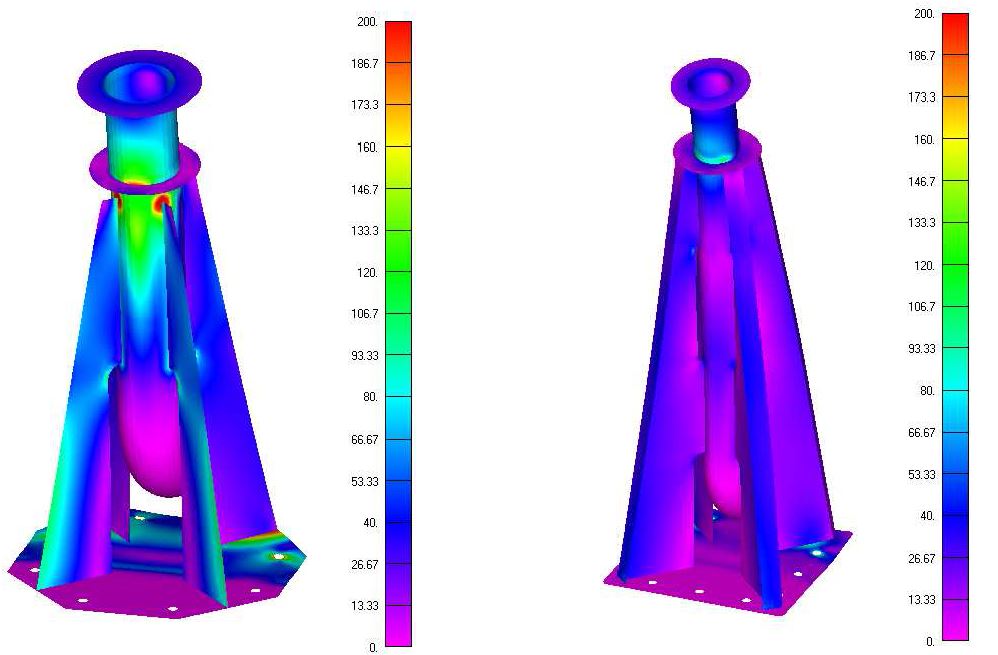Screen dimensions: 998x655
Task: Click the right legend value 93.33
Action: click(921, 348)
